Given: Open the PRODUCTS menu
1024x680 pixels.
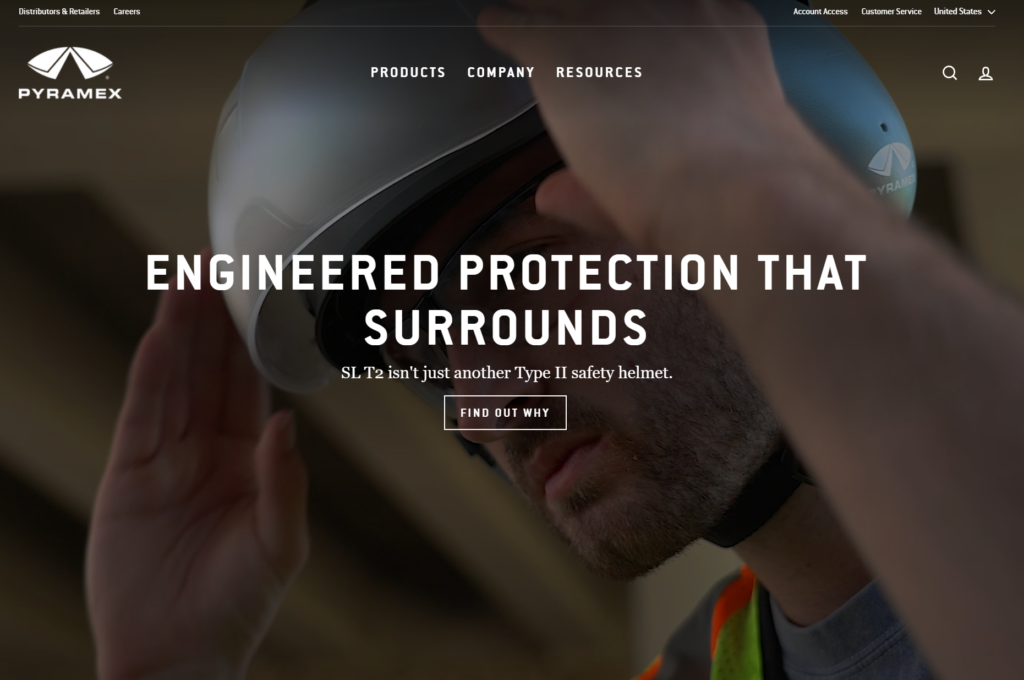Looking at the screenshot, I should pos(408,73).
